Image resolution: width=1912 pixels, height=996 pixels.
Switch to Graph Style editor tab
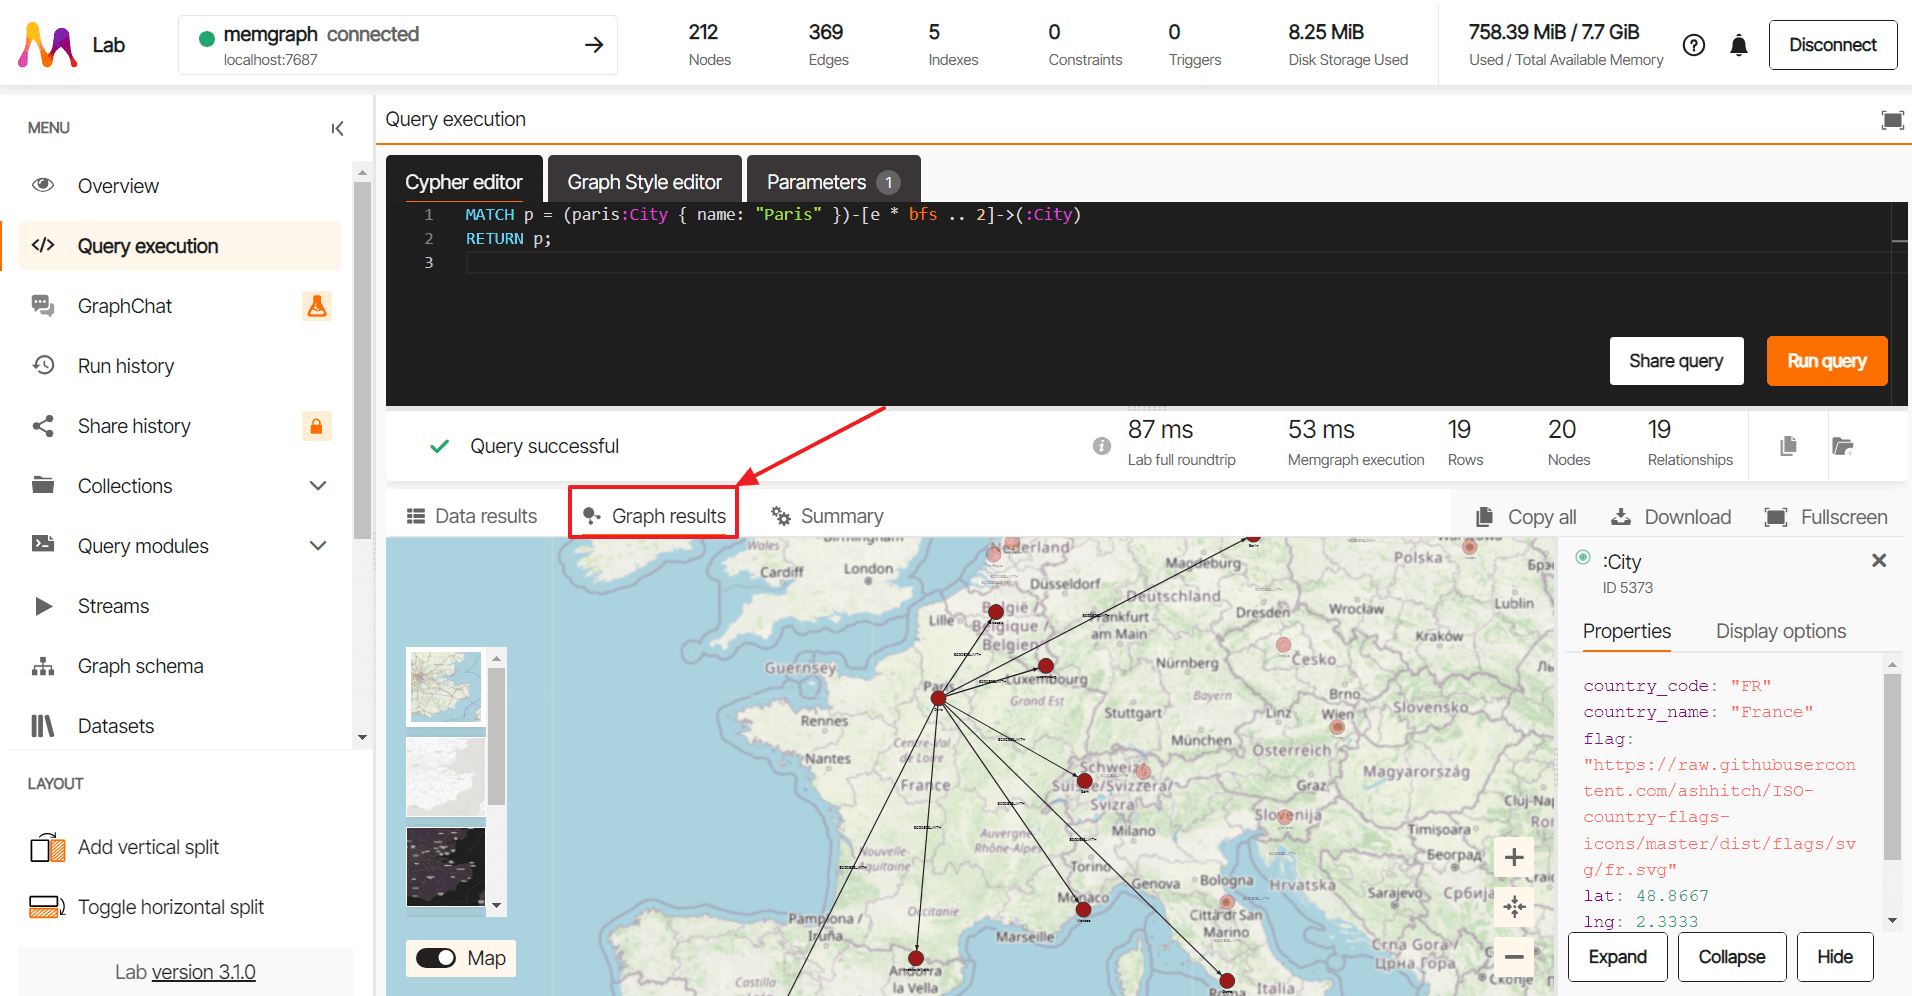[x=645, y=181]
